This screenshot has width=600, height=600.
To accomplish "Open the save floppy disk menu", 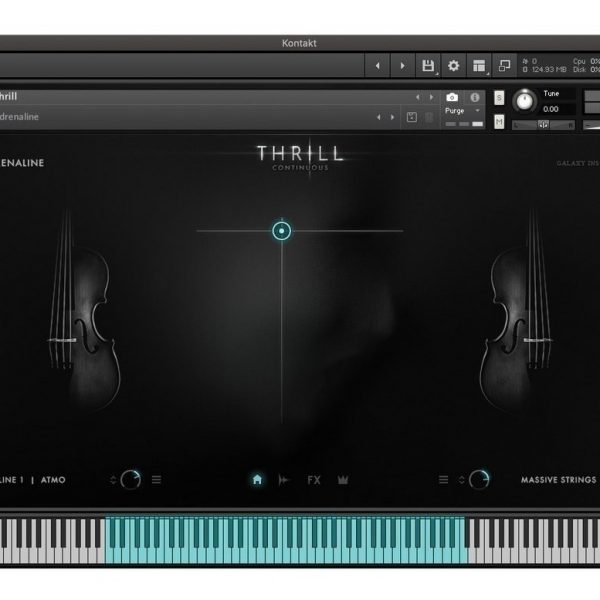I will pyautogui.click(x=428, y=66).
